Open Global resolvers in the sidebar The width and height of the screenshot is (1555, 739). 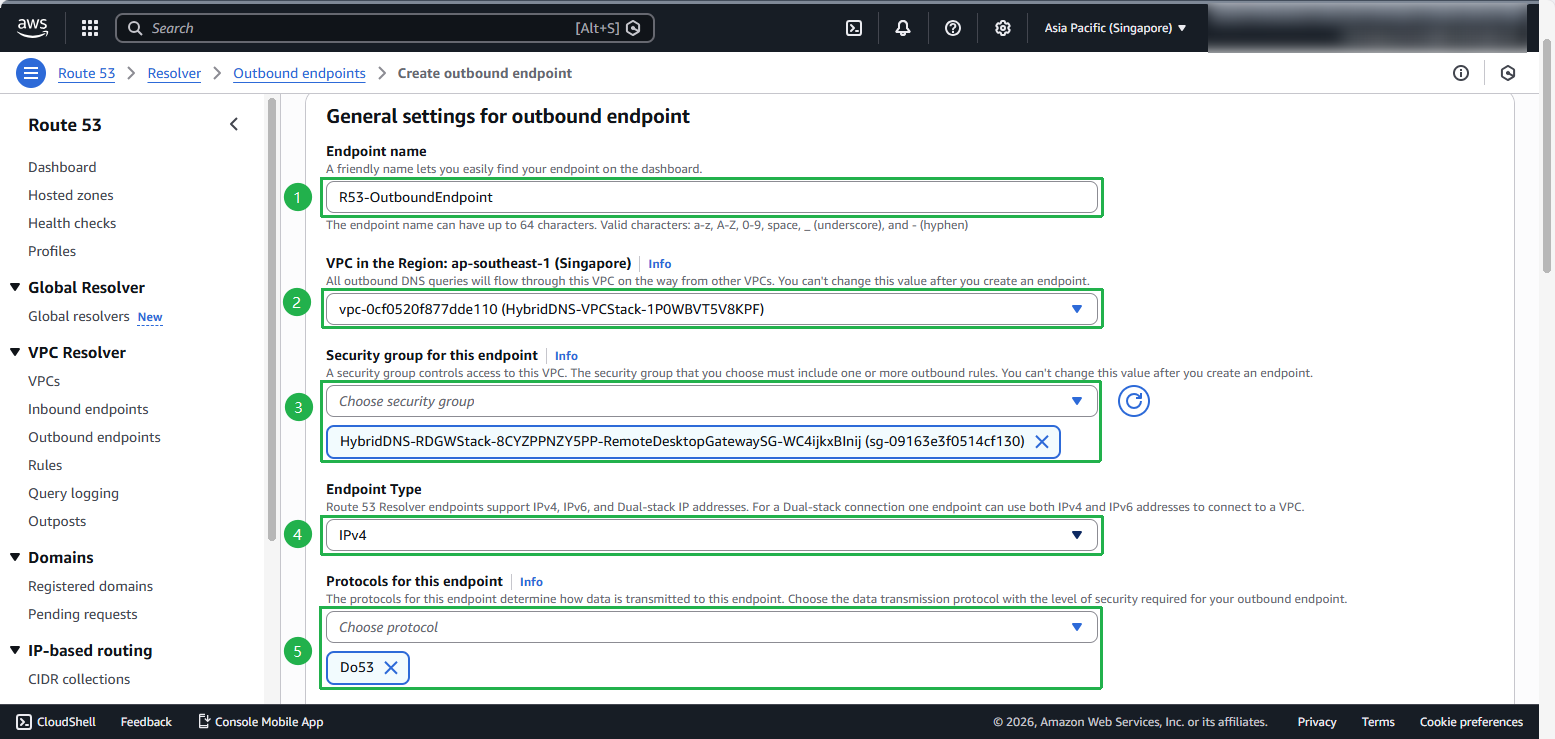coord(79,316)
